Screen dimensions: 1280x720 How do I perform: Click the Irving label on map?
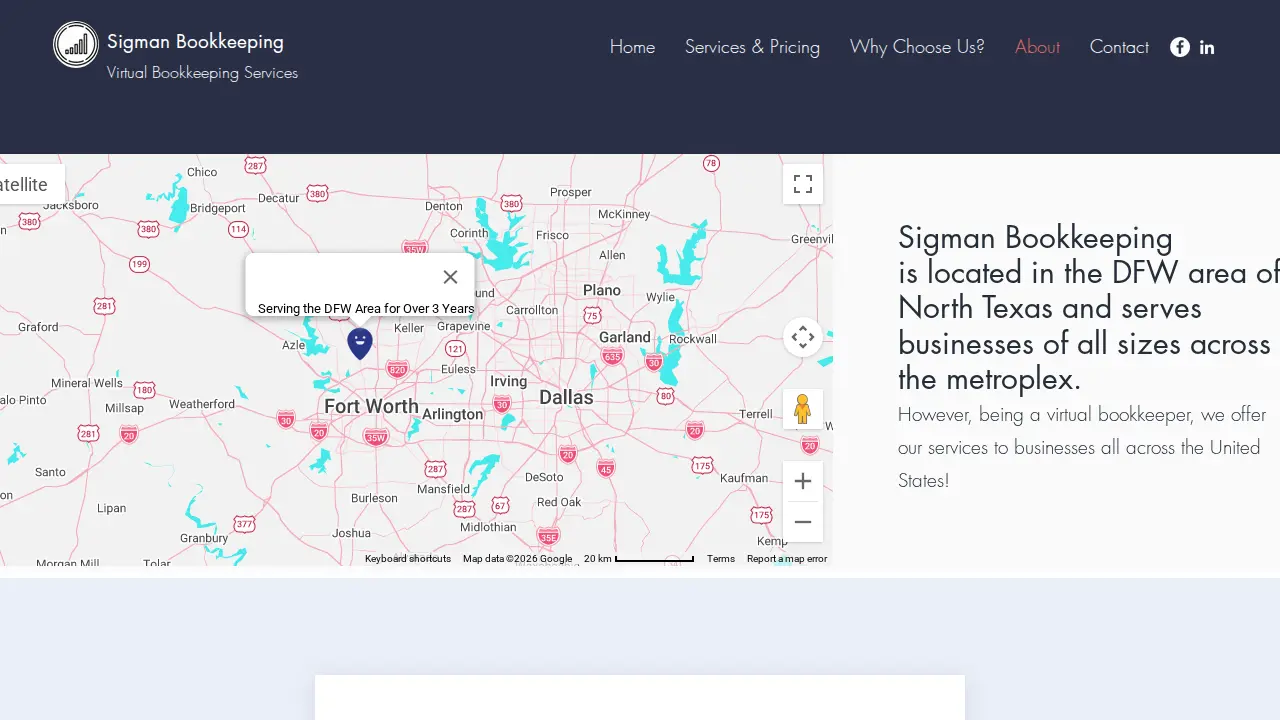[508, 381]
